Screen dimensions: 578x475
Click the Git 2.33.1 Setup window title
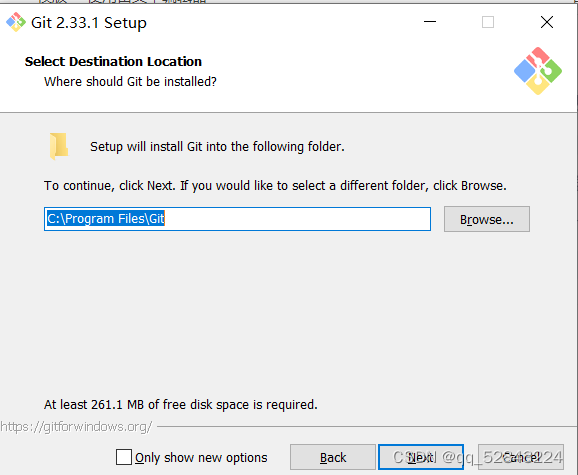[x=89, y=23]
